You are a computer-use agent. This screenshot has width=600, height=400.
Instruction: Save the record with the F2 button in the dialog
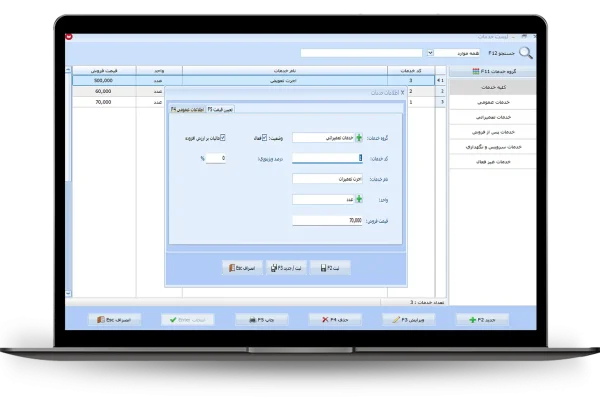330,268
